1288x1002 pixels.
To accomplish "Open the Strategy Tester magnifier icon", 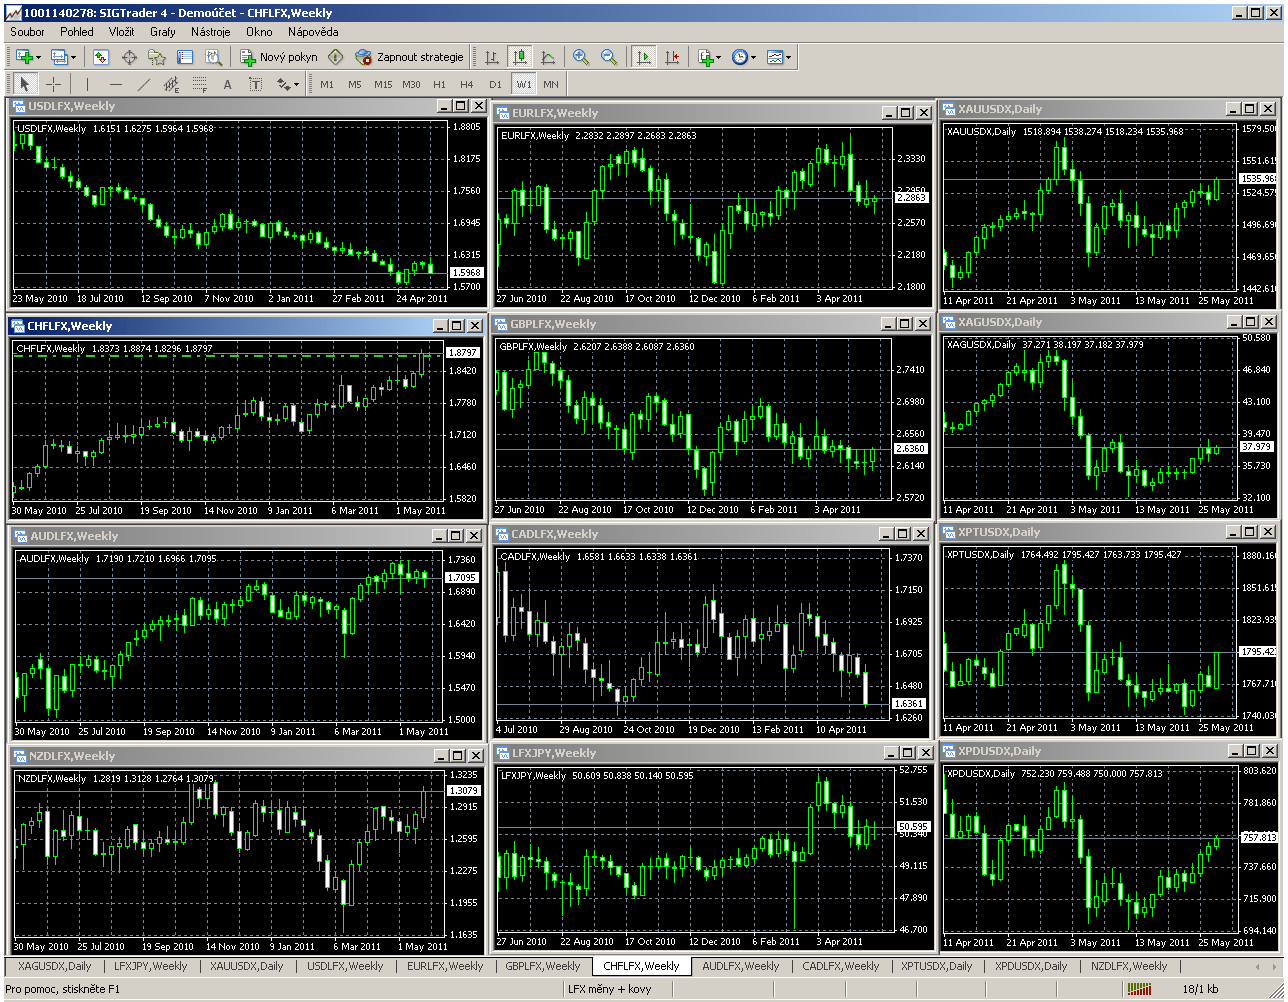I will tap(213, 57).
